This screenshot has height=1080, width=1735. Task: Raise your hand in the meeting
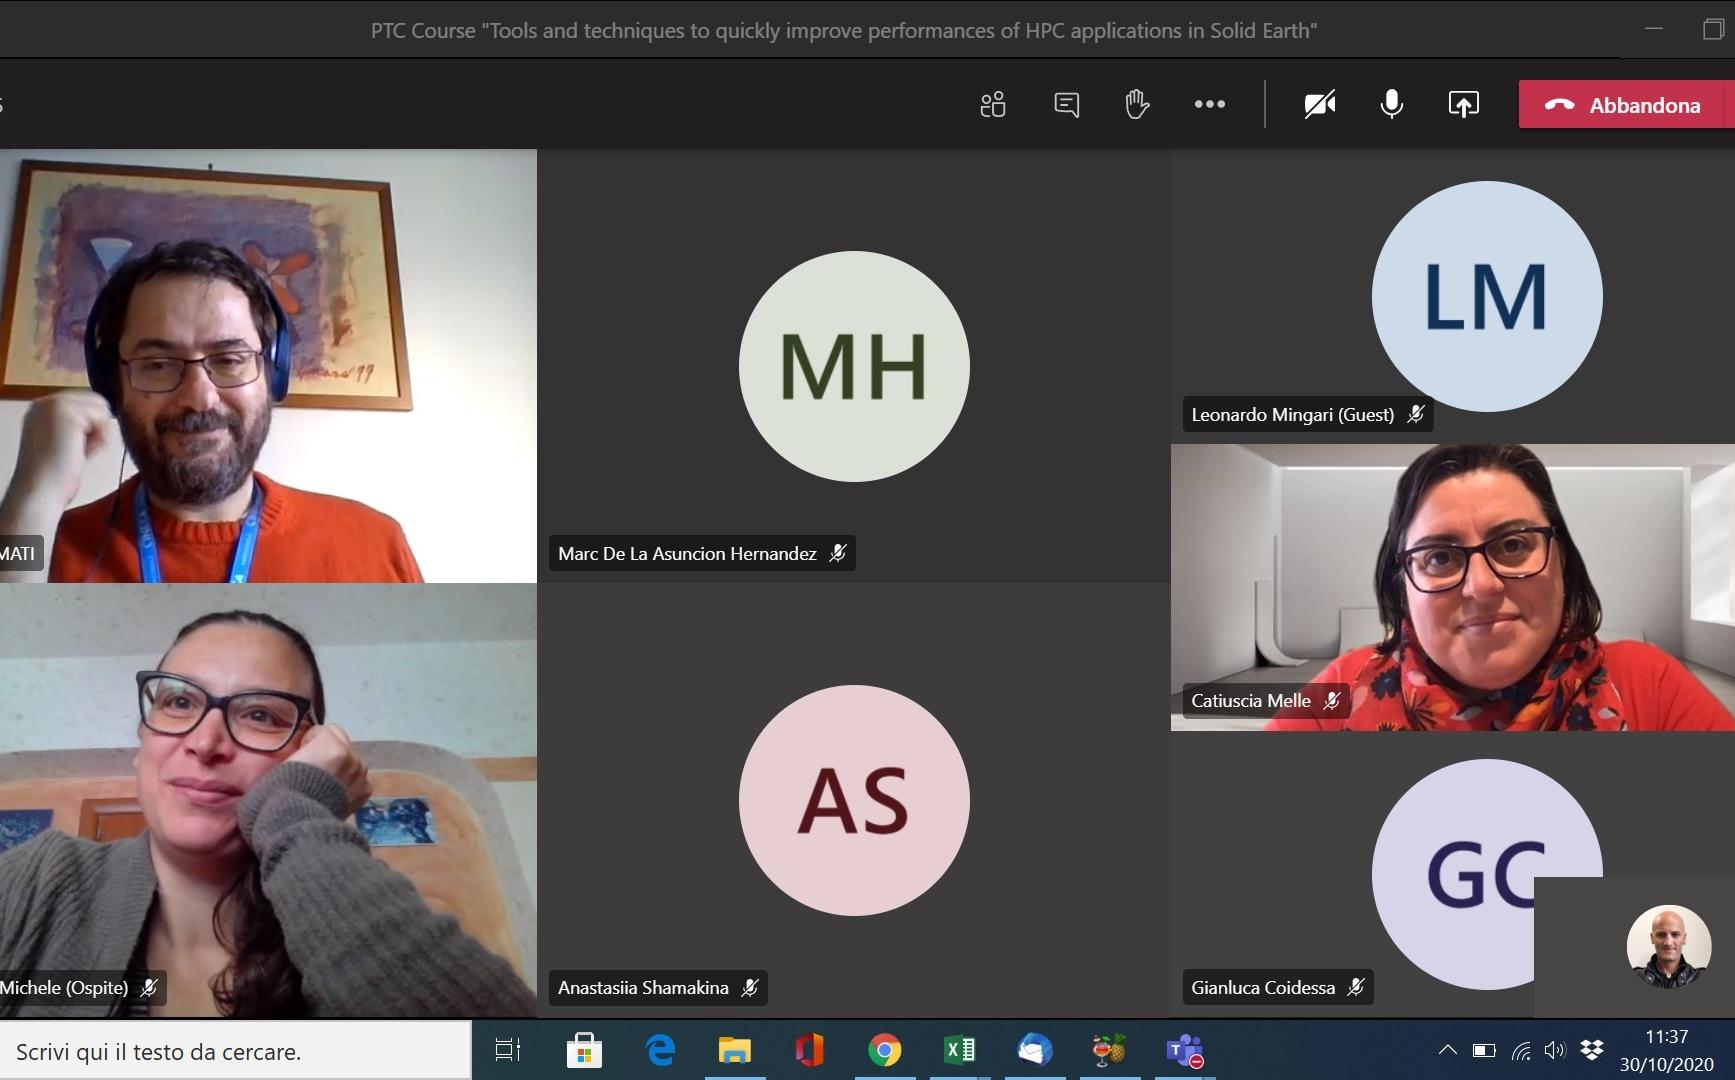[1137, 104]
